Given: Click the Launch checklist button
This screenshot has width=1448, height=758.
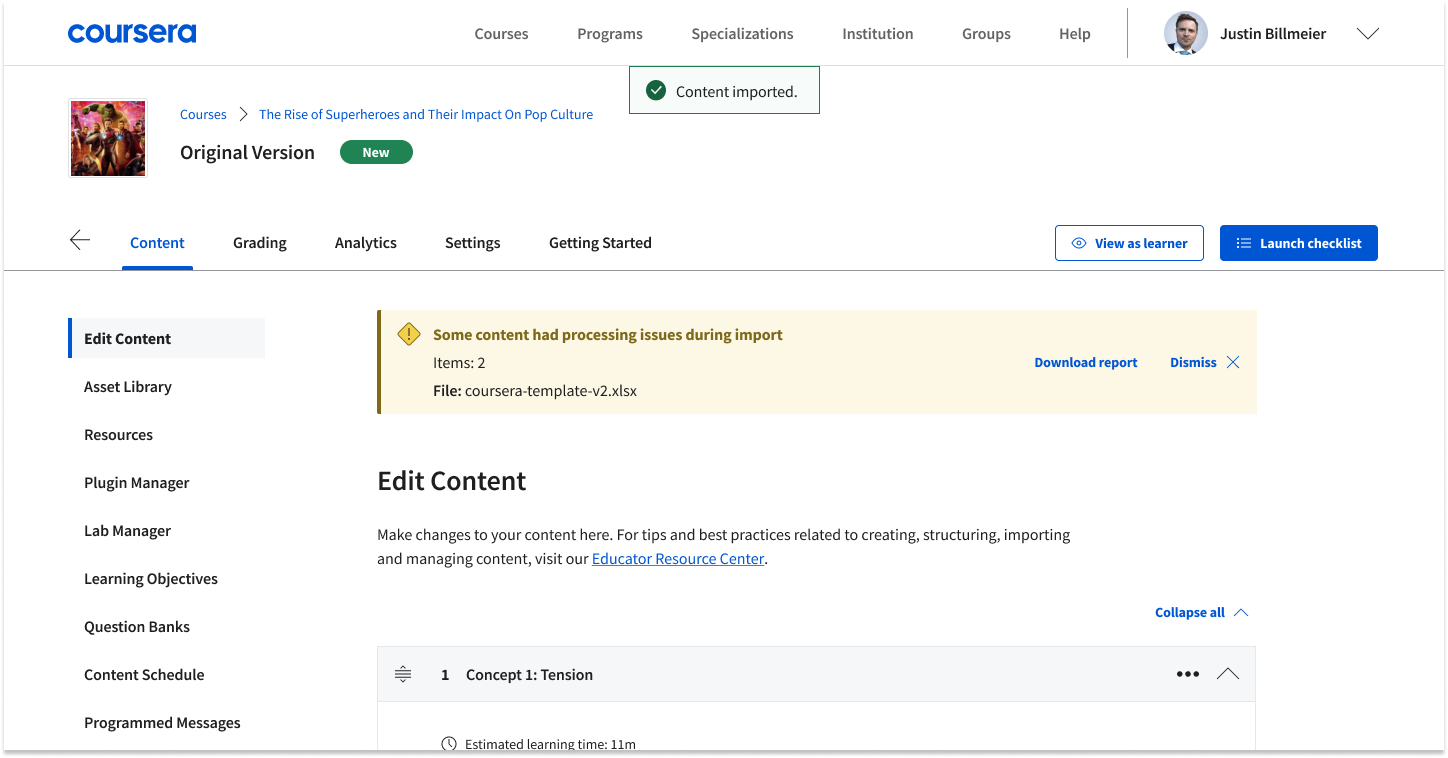Looking at the screenshot, I should tap(1299, 243).
